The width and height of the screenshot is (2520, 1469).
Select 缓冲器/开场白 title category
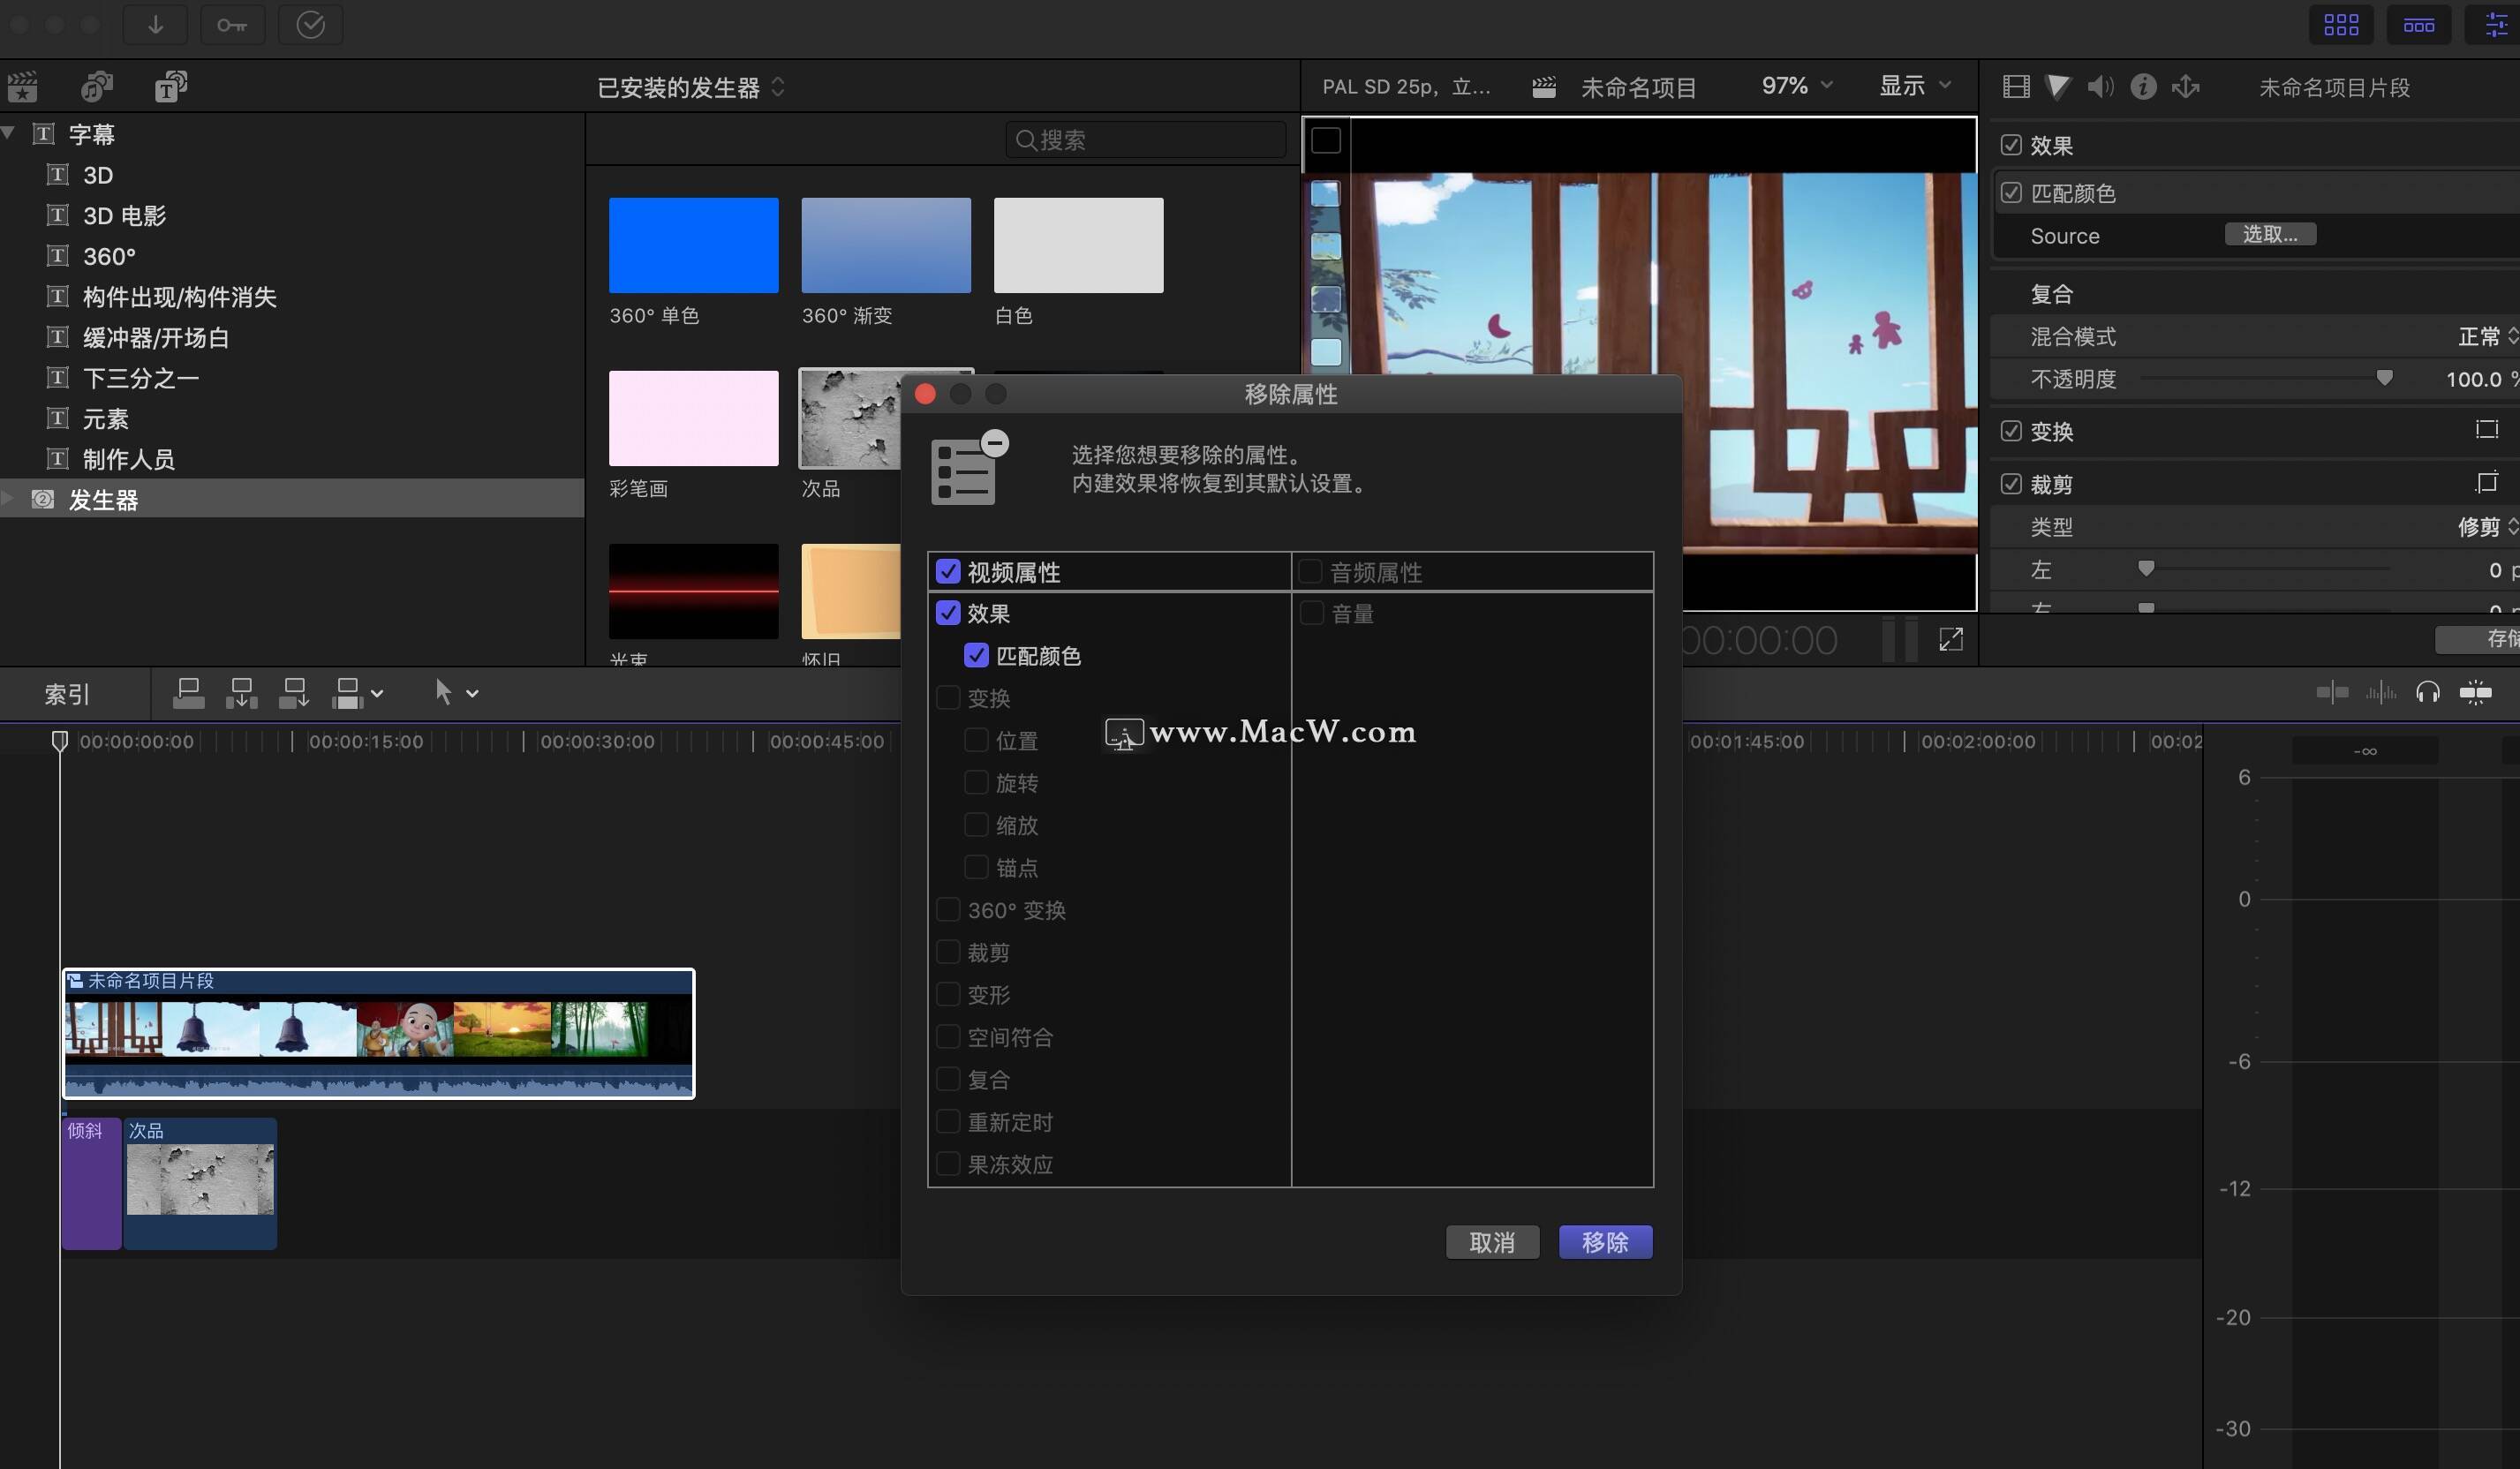point(155,338)
